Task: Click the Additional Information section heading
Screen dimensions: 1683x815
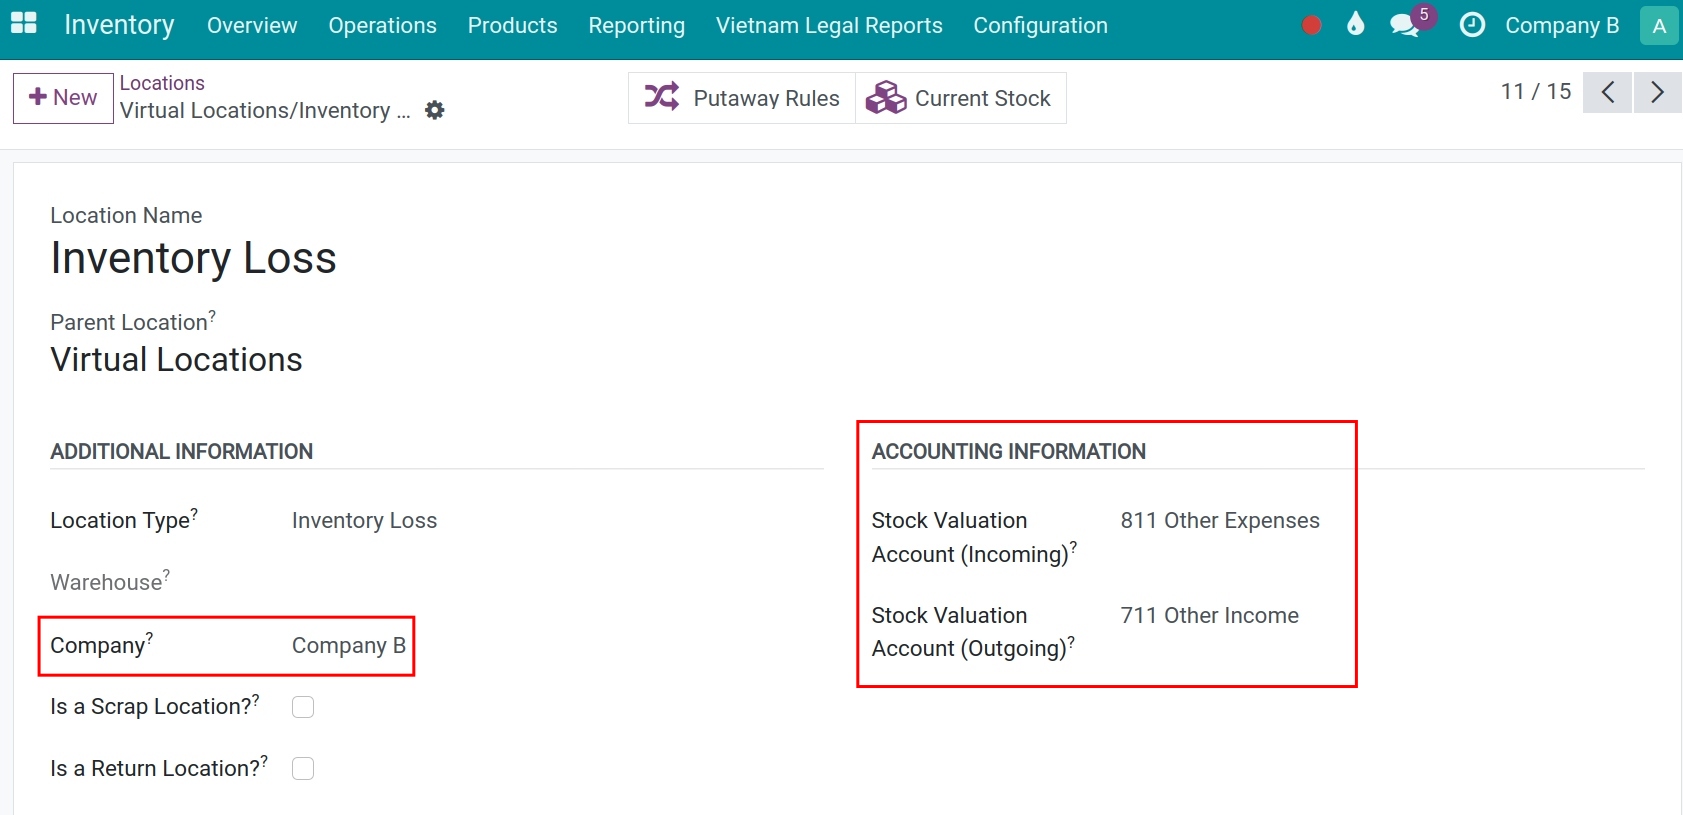Action: coord(181,451)
